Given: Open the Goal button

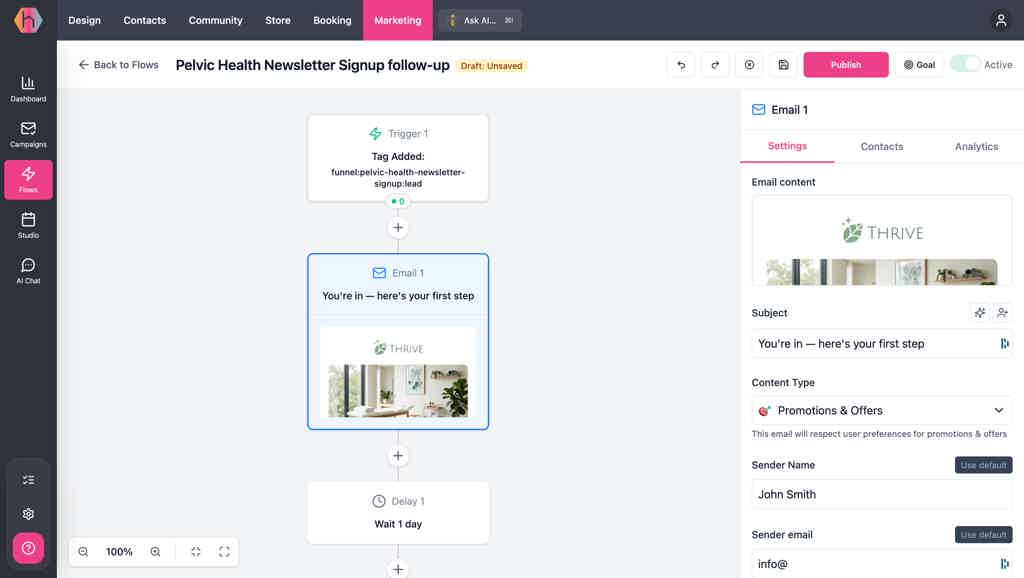Looking at the screenshot, I should coord(919,65).
